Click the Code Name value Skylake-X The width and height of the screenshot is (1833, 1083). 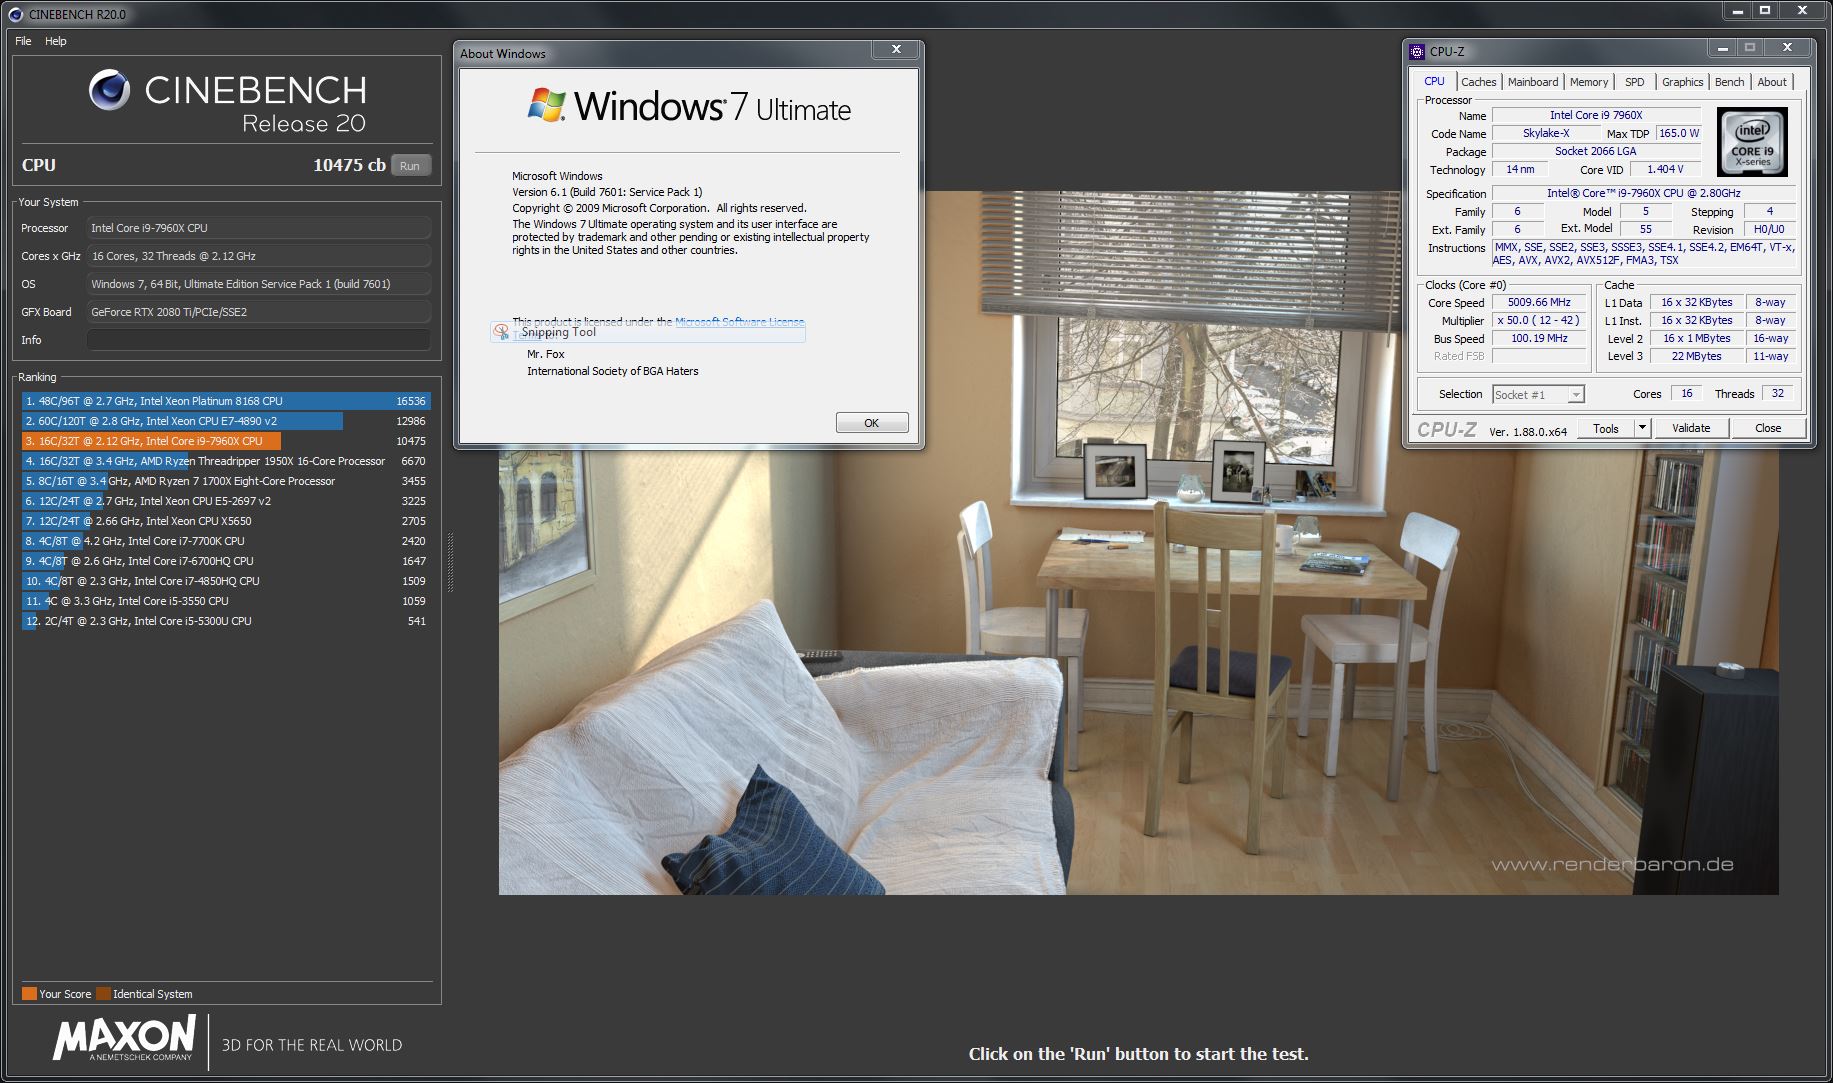(x=1546, y=134)
